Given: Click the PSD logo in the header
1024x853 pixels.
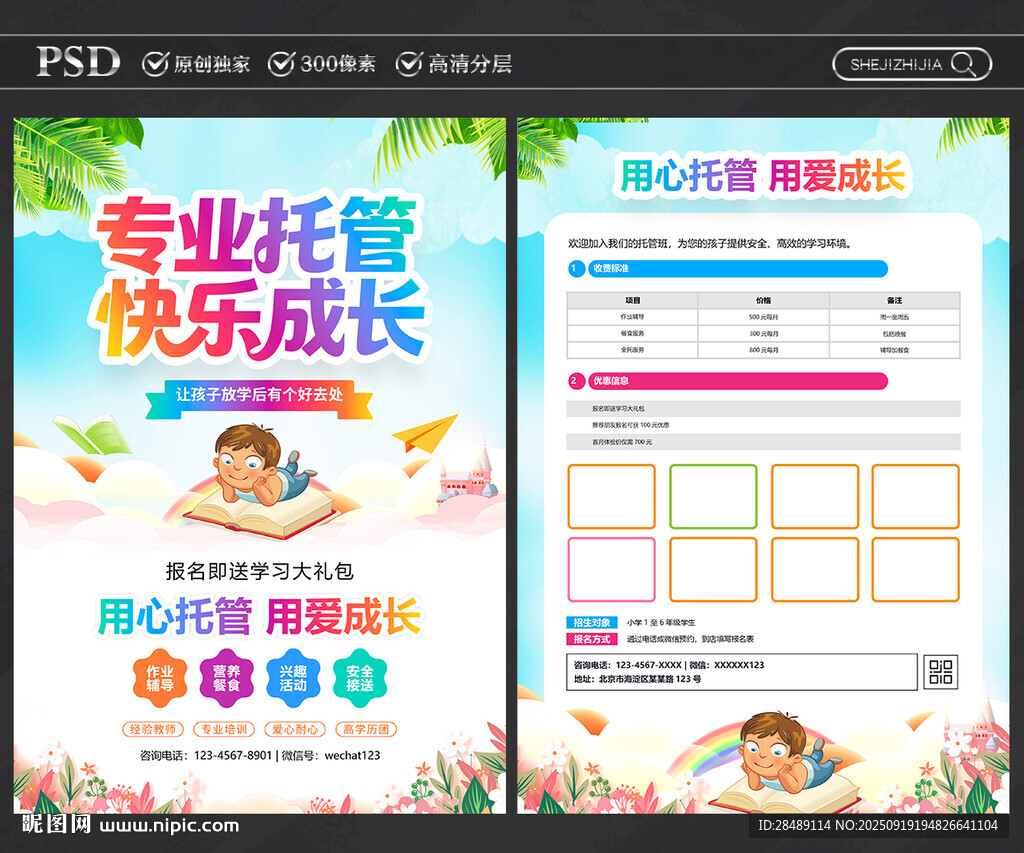Looking at the screenshot, I should [x=78, y=62].
